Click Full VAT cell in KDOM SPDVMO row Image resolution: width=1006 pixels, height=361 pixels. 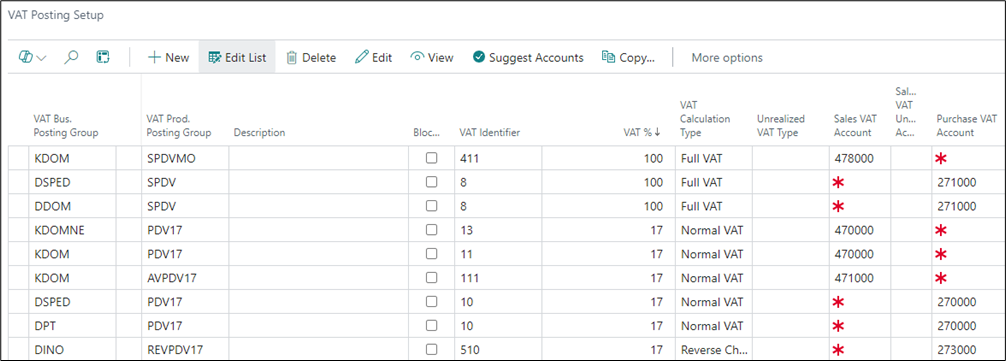pos(713,158)
